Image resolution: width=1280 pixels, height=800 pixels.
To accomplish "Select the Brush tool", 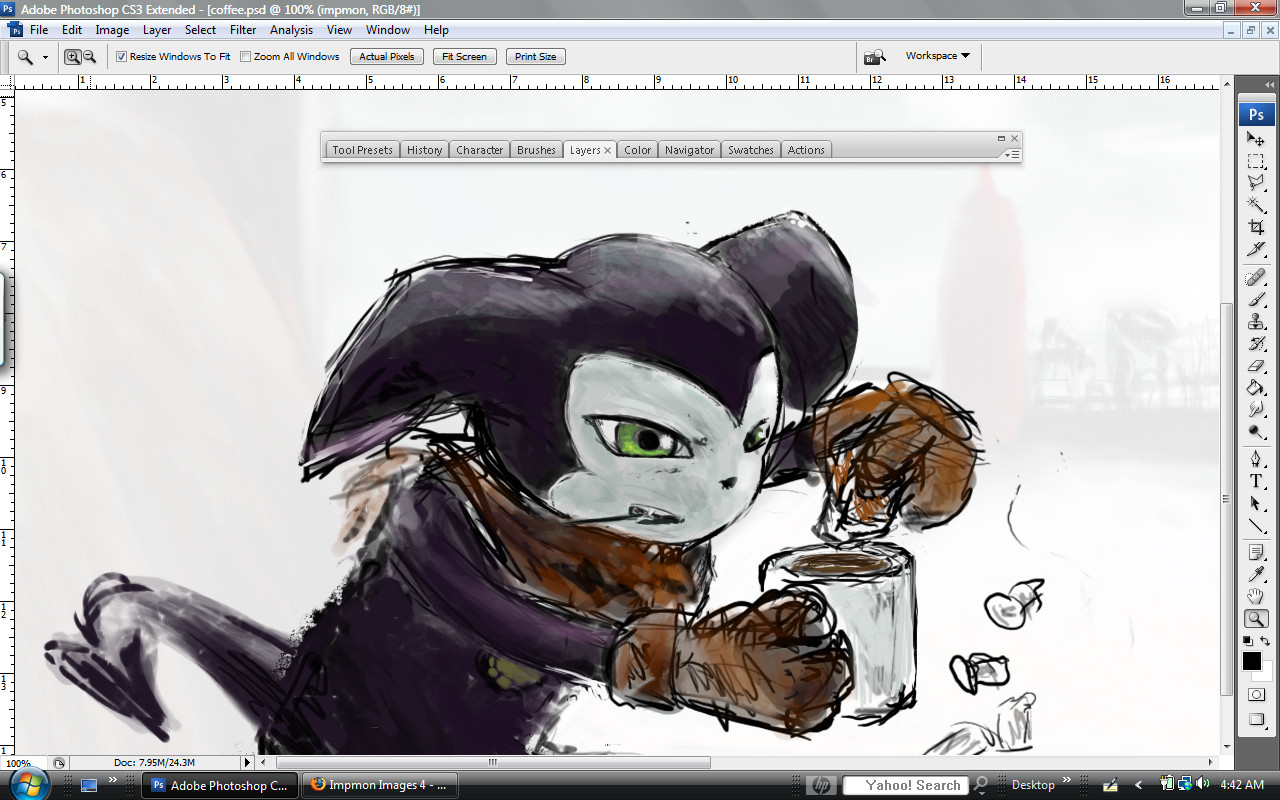I will click(1256, 300).
